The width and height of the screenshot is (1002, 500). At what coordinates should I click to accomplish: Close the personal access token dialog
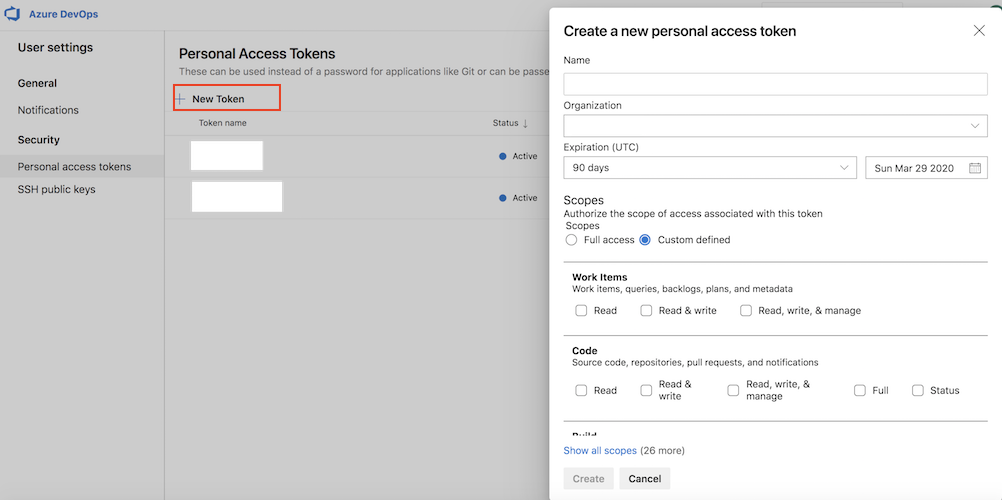coord(979,31)
